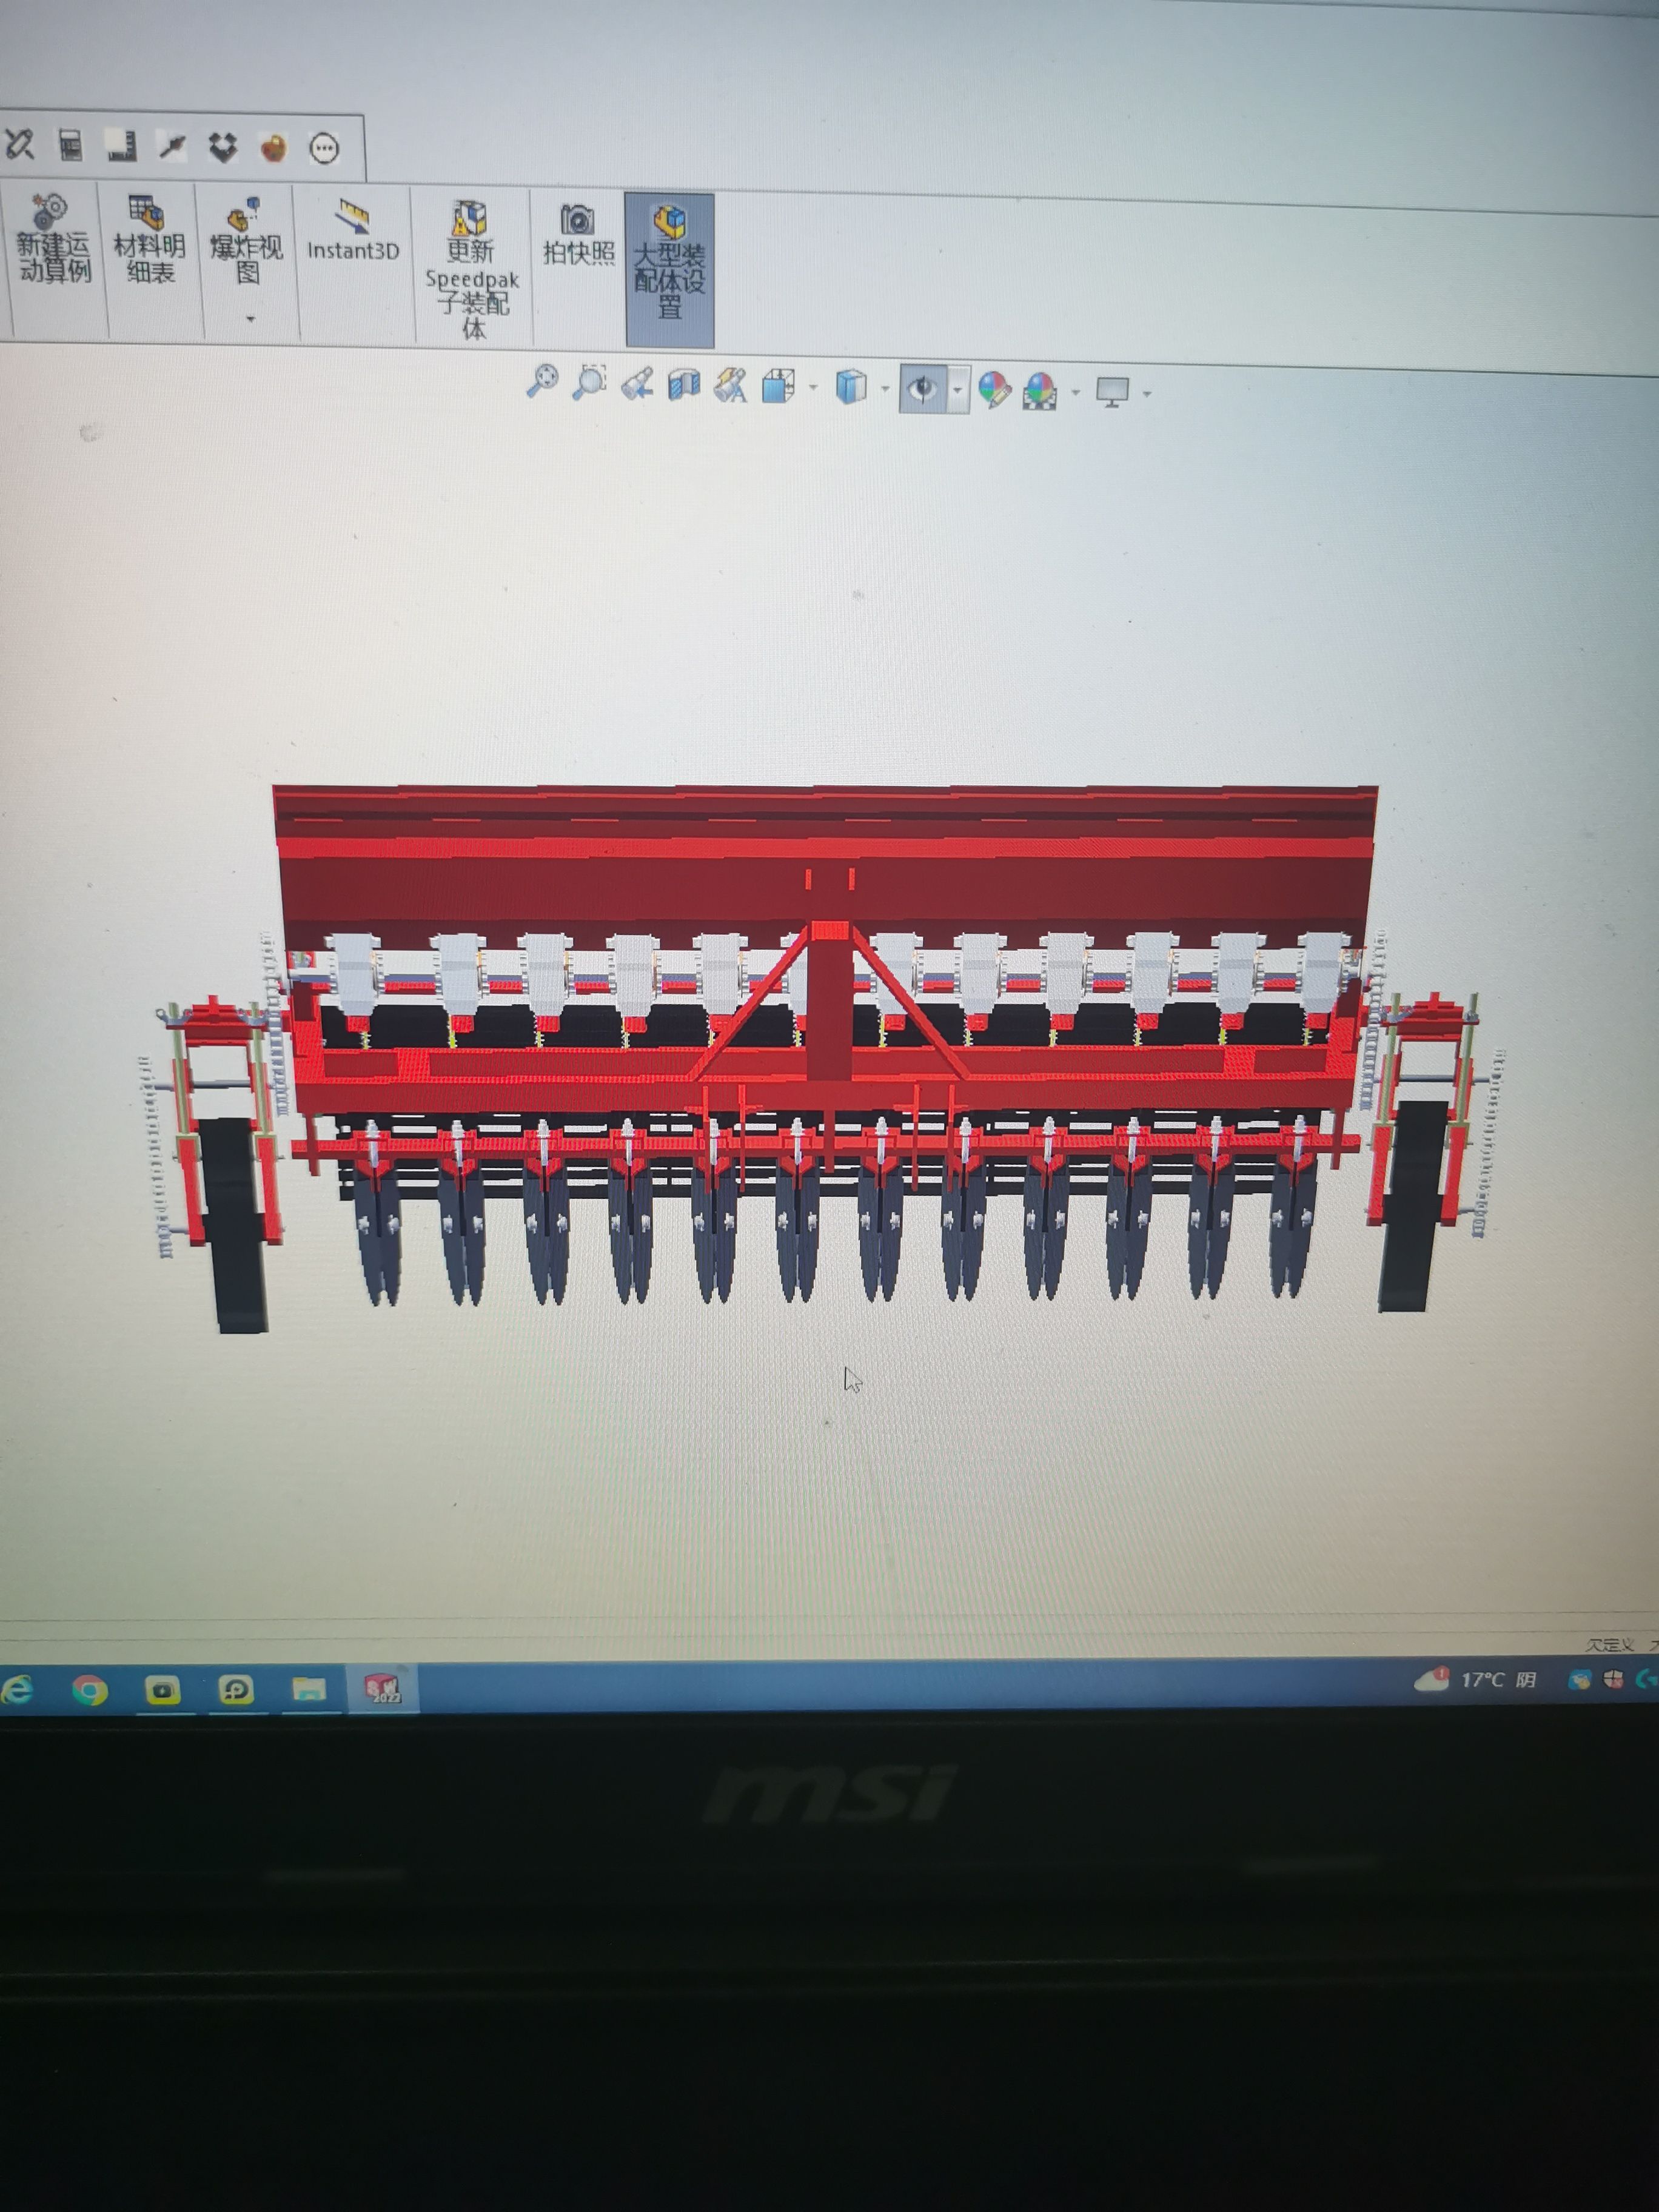Open View Orientation dropdown arrow
The image size is (1659, 2212).
coord(813,388)
